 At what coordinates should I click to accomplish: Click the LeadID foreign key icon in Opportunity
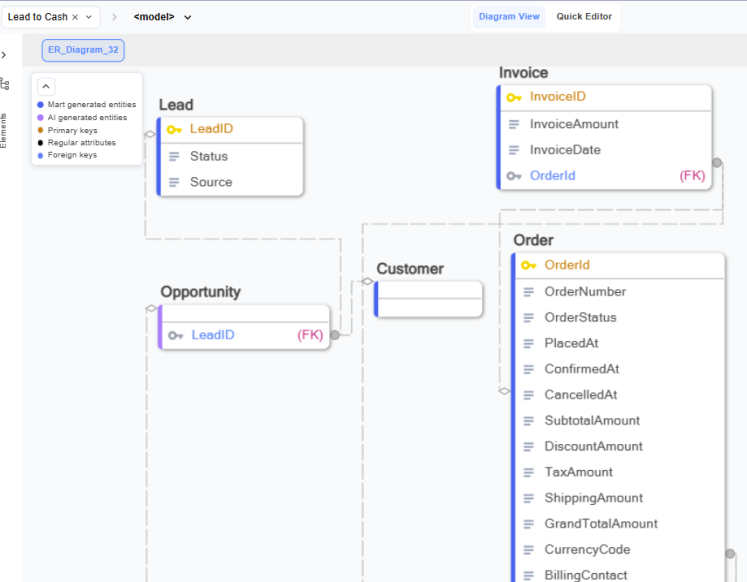[175, 335]
